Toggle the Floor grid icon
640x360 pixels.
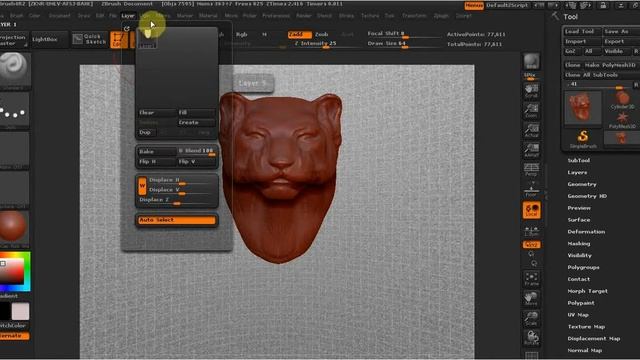tap(531, 190)
